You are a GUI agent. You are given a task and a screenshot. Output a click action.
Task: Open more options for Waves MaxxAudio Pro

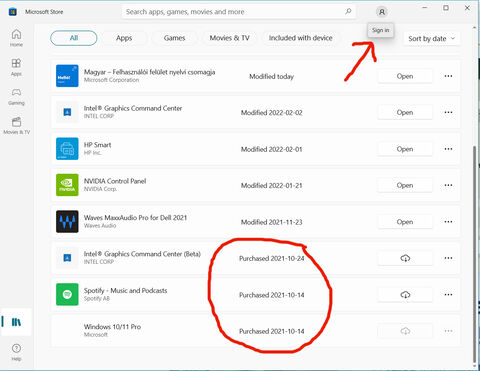click(448, 222)
